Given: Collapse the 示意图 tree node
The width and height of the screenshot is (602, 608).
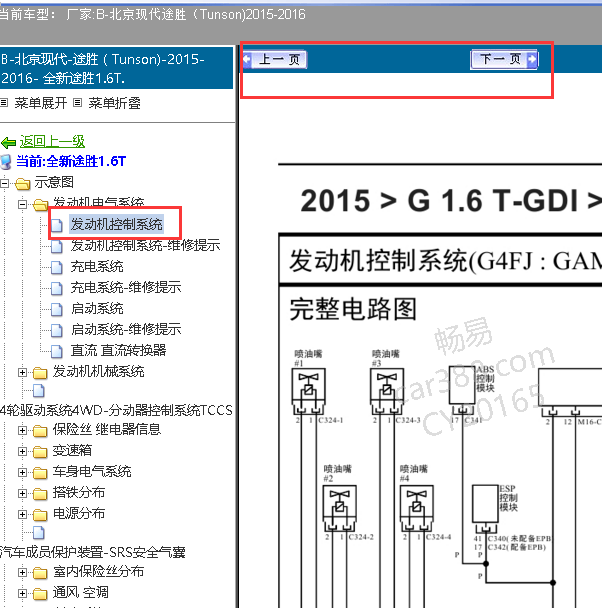Looking at the screenshot, I should (5, 183).
